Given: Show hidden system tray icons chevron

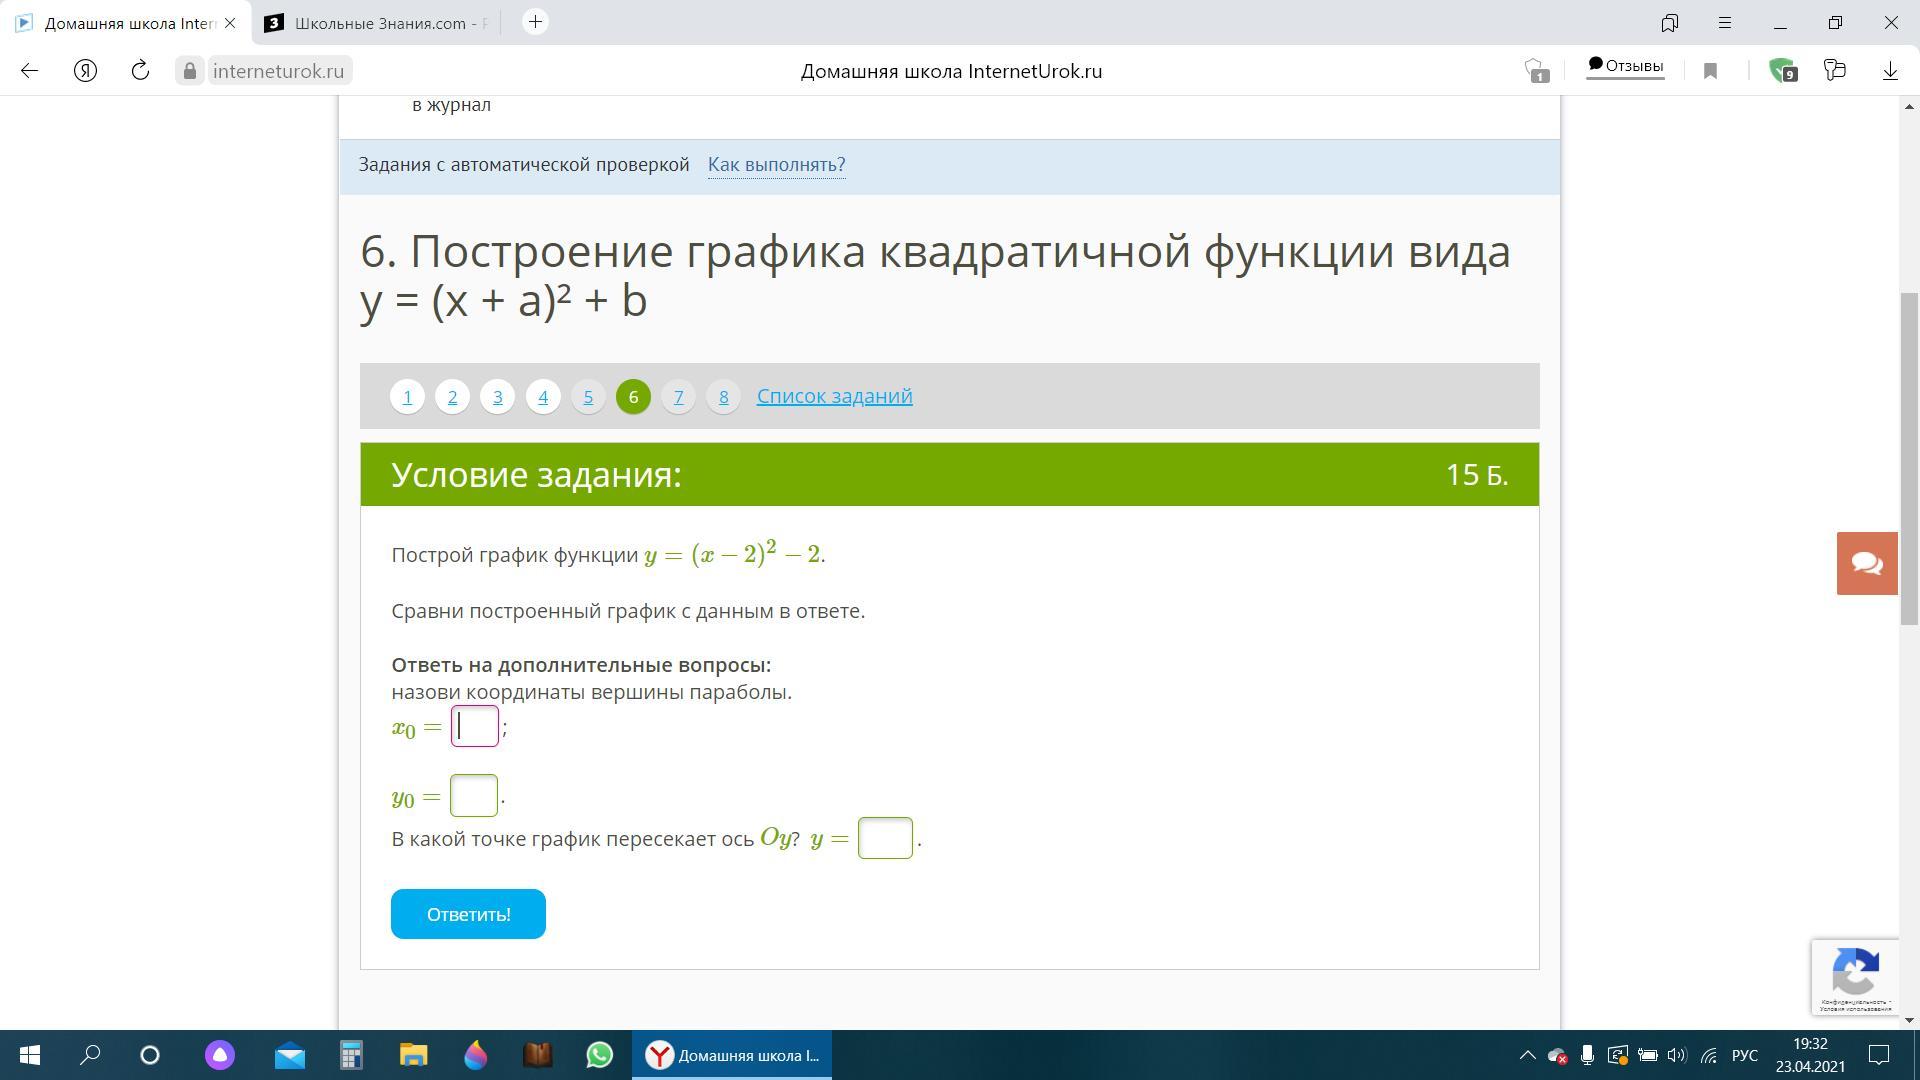Looking at the screenshot, I should [1527, 1055].
